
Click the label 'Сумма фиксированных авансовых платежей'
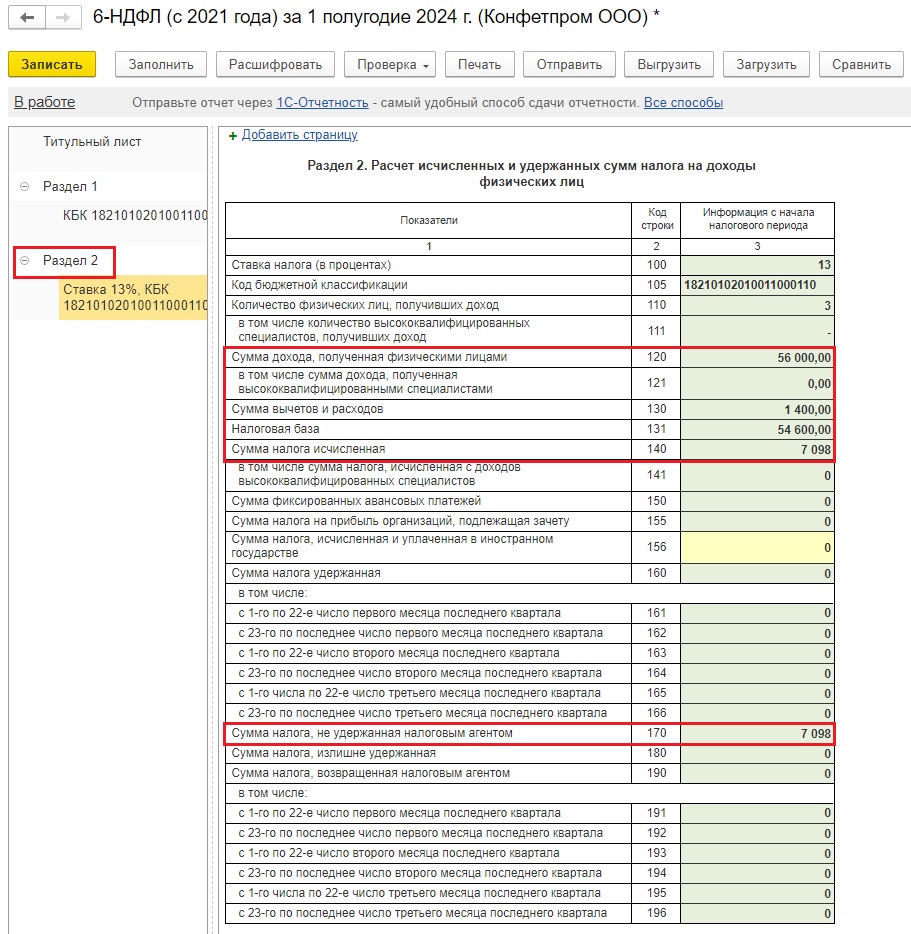356,501
